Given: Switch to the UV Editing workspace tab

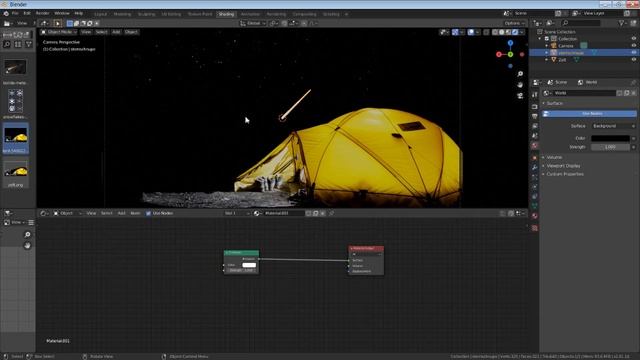Looking at the screenshot, I should [171, 14].
